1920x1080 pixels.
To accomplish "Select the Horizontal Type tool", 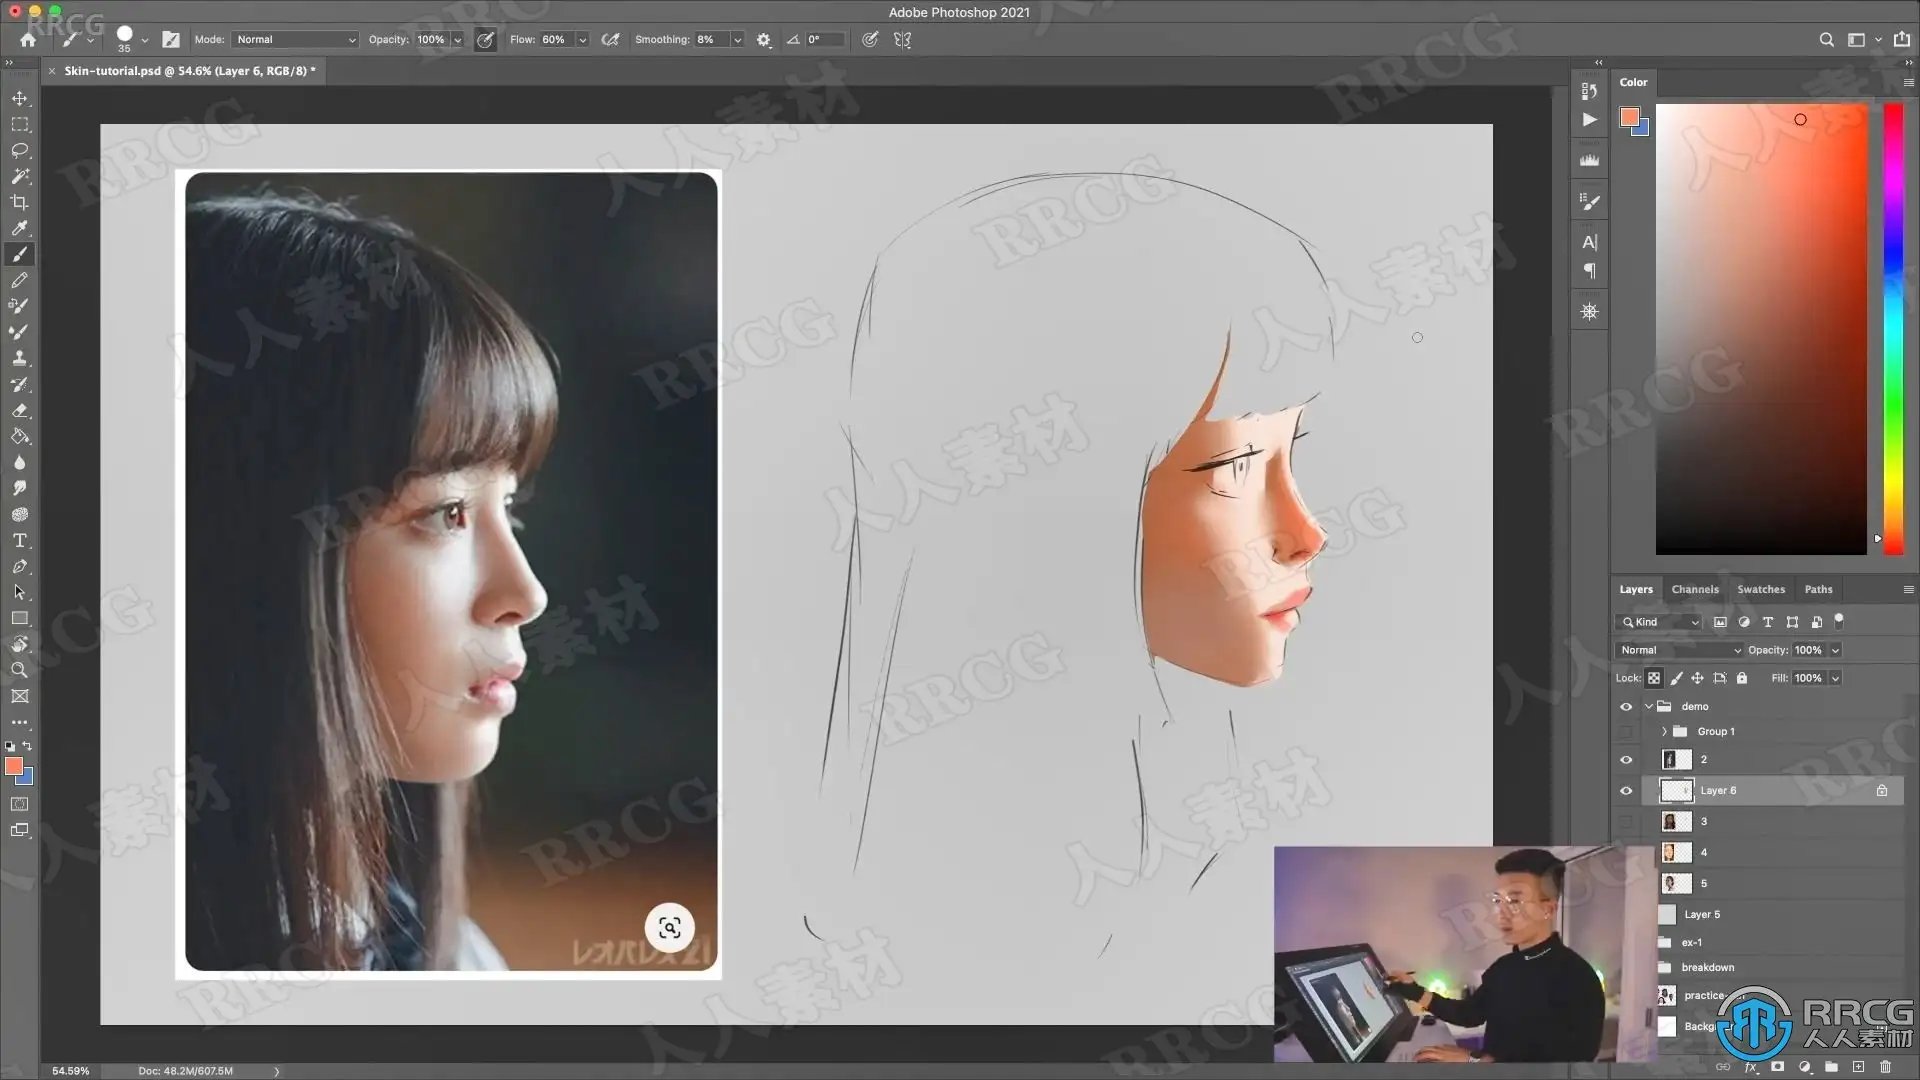I will 19,540.
